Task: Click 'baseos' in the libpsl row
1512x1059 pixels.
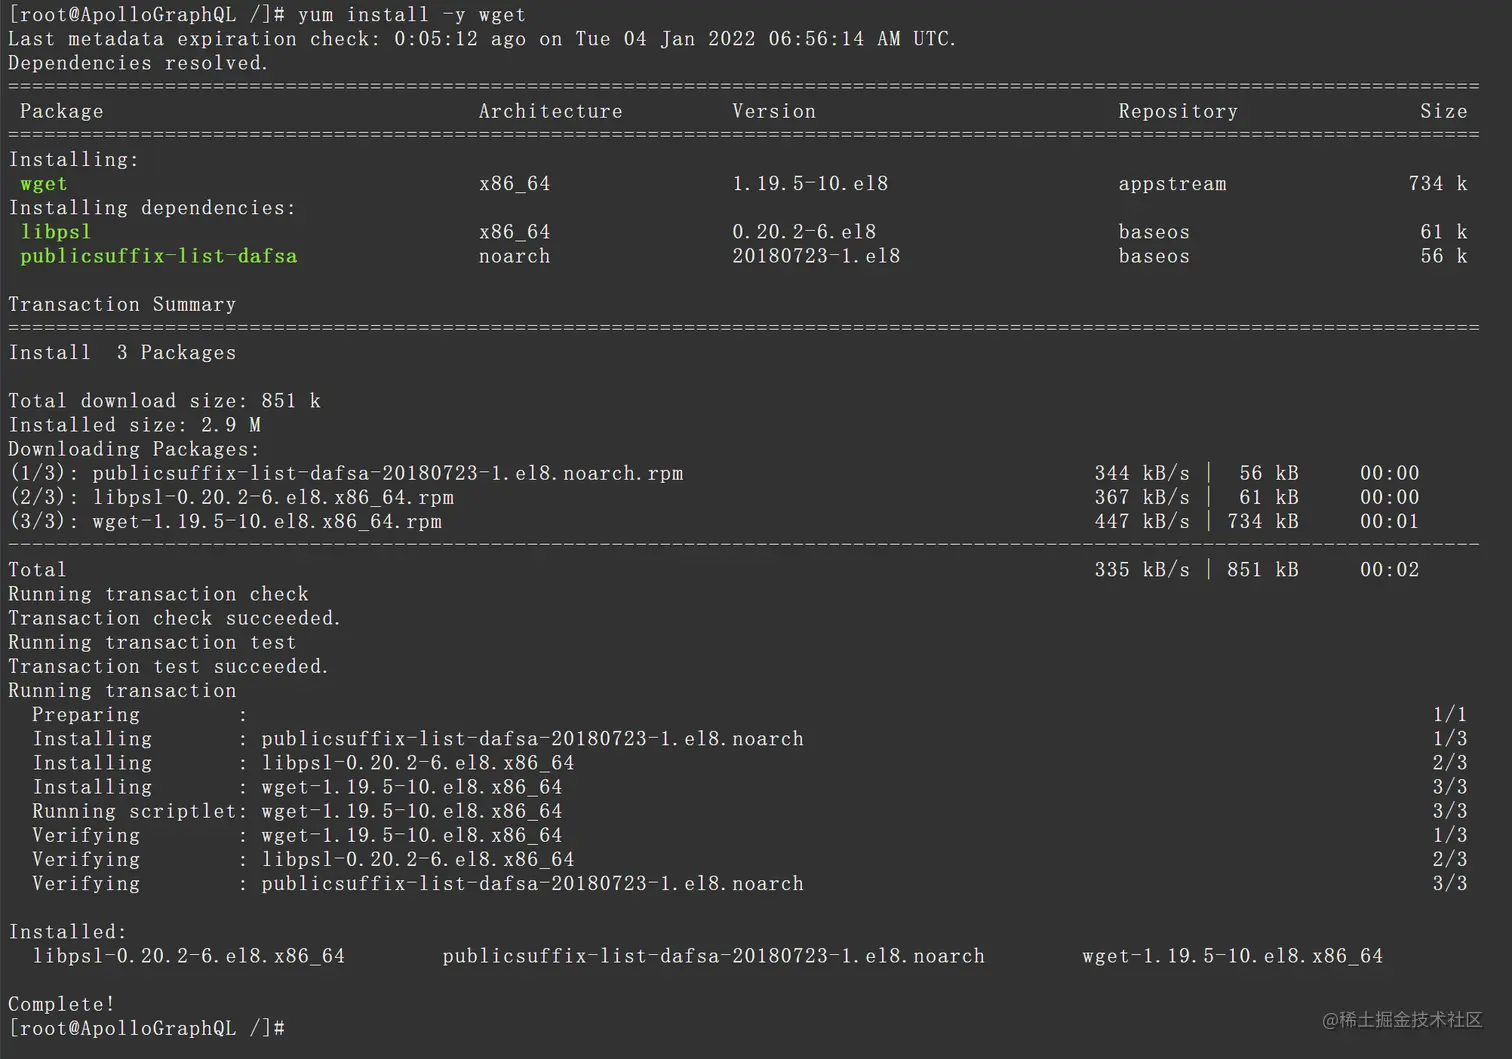Action: point(1154,232)
